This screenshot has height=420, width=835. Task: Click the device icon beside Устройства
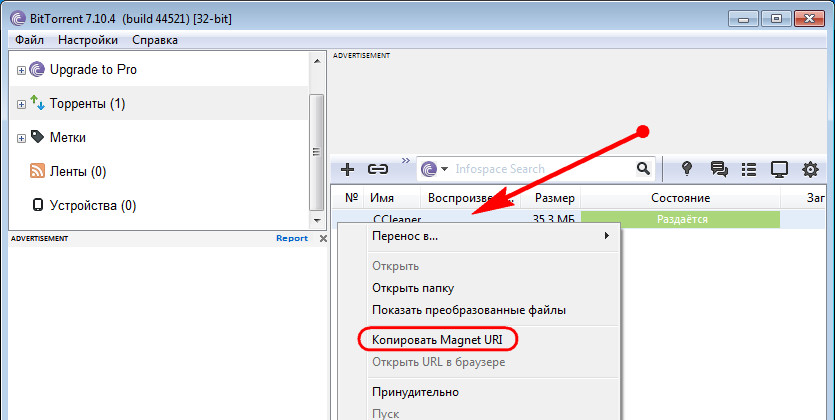pos(37,205)
